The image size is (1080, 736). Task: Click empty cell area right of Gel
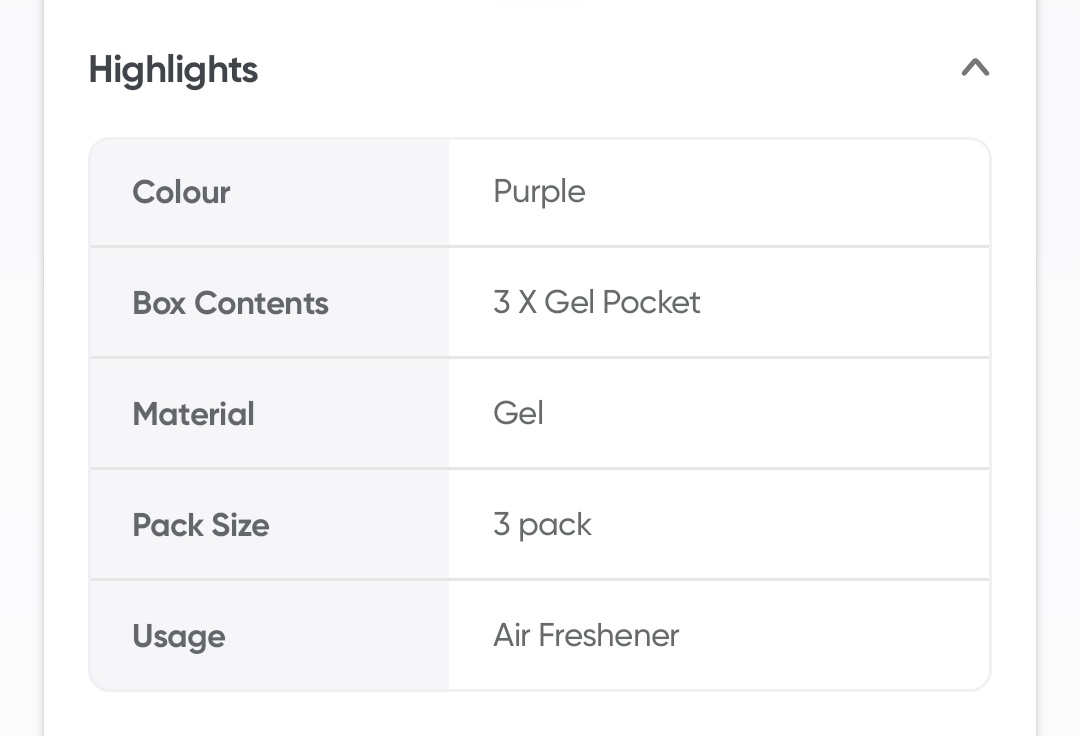click(x=780, y=414)
